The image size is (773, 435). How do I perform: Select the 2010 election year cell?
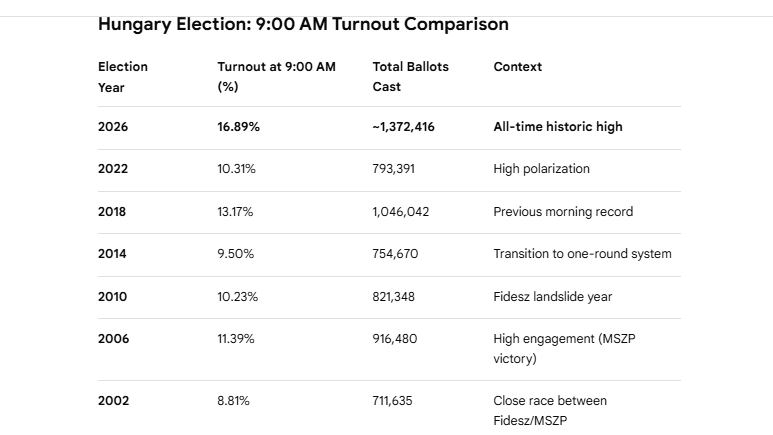point(113,297)
